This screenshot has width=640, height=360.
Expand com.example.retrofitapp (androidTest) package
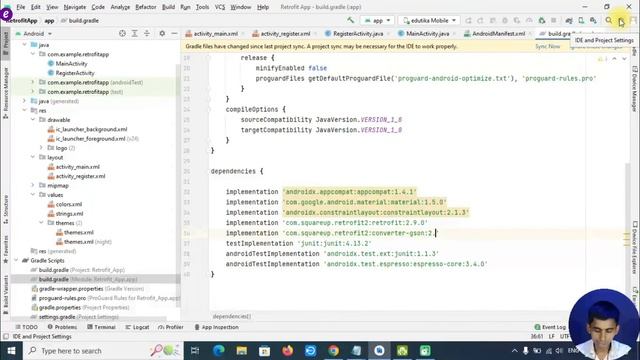point(33,82)
